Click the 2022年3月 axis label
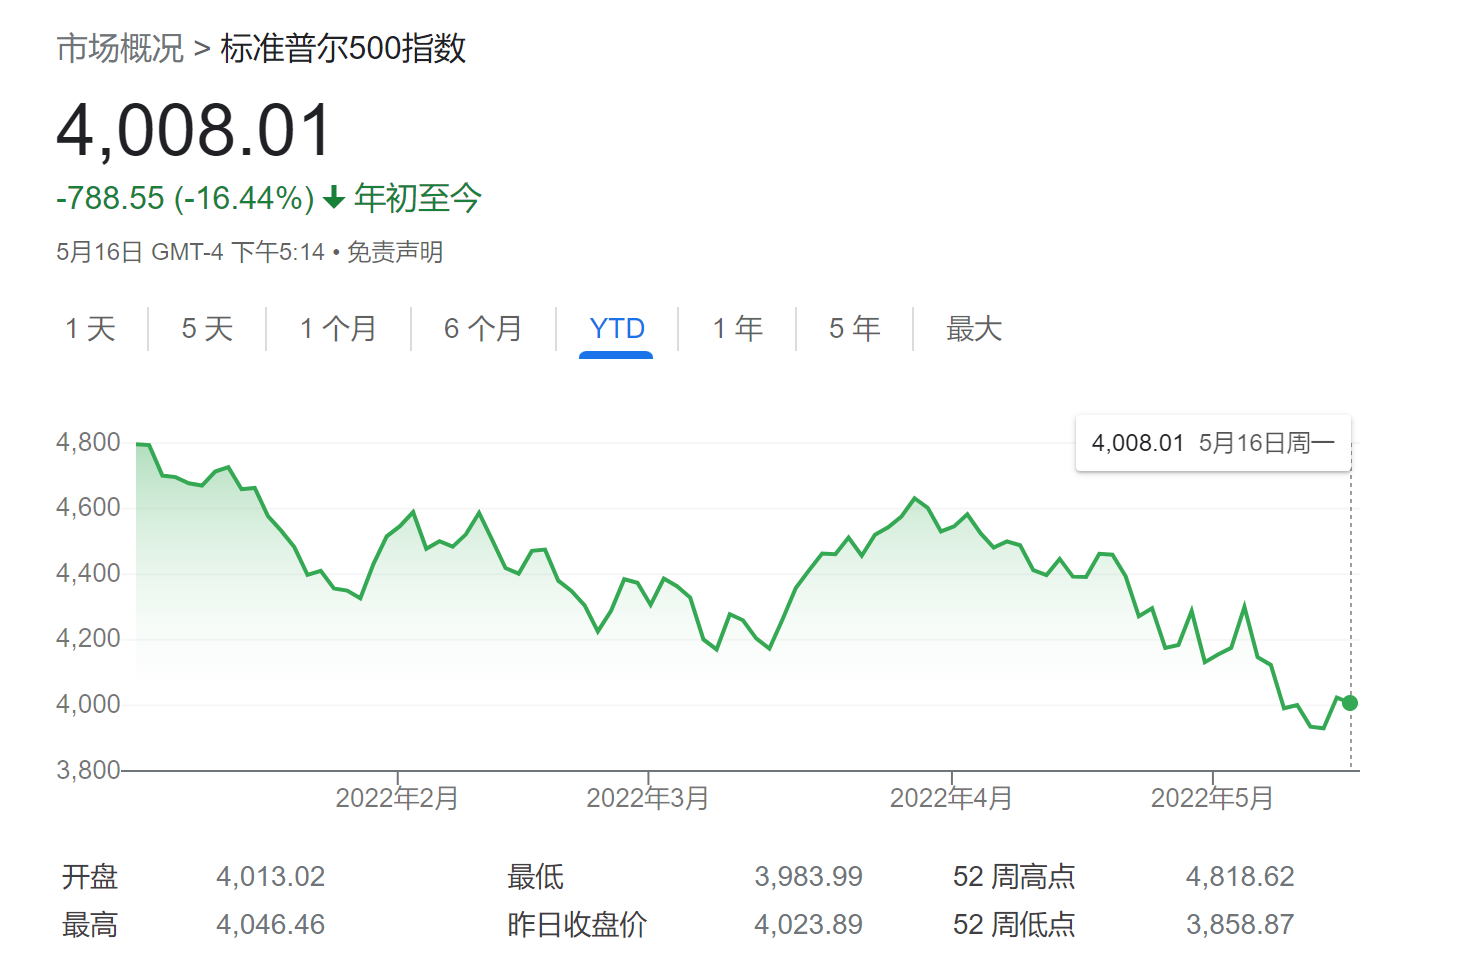 coord(648,798)
